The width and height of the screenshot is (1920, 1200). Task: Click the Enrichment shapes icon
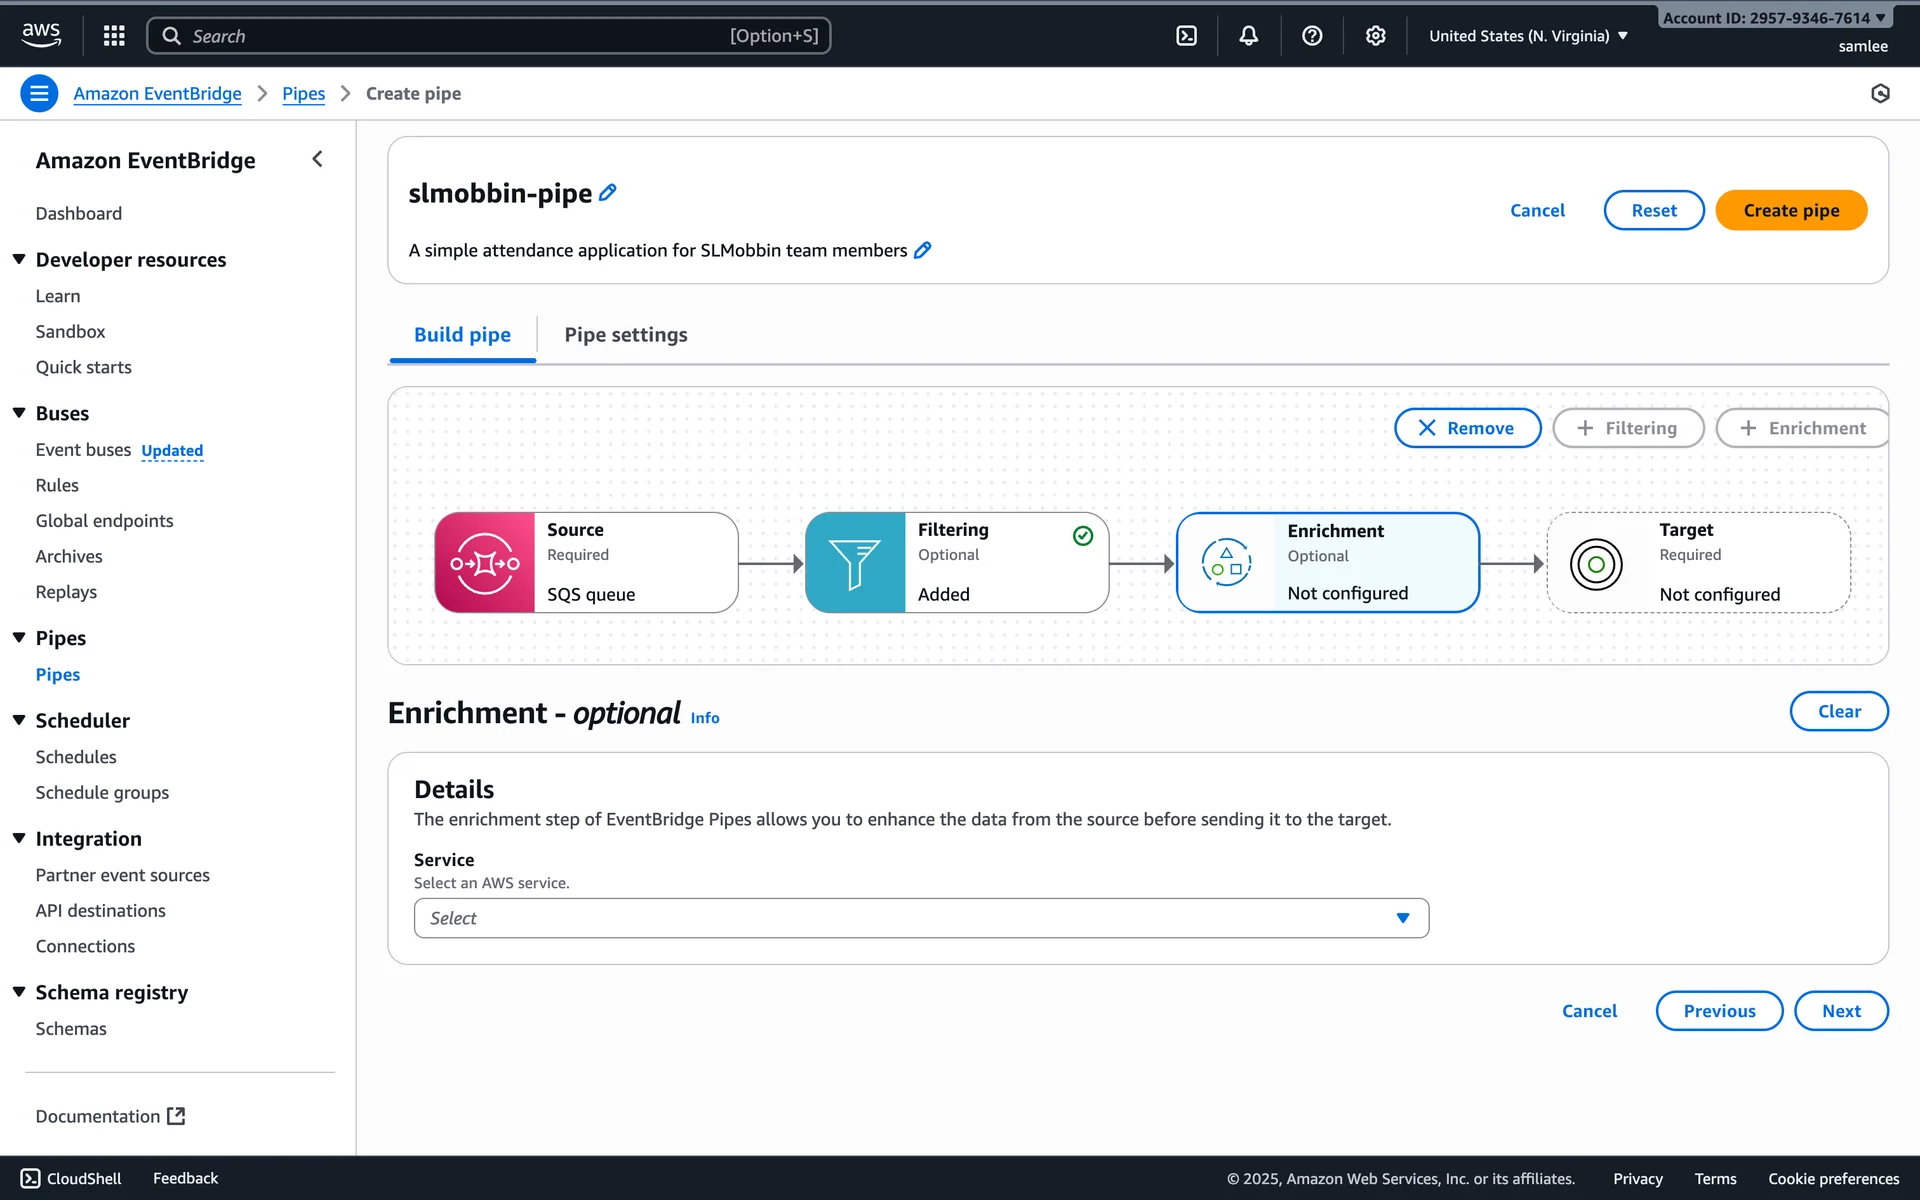1226,563
